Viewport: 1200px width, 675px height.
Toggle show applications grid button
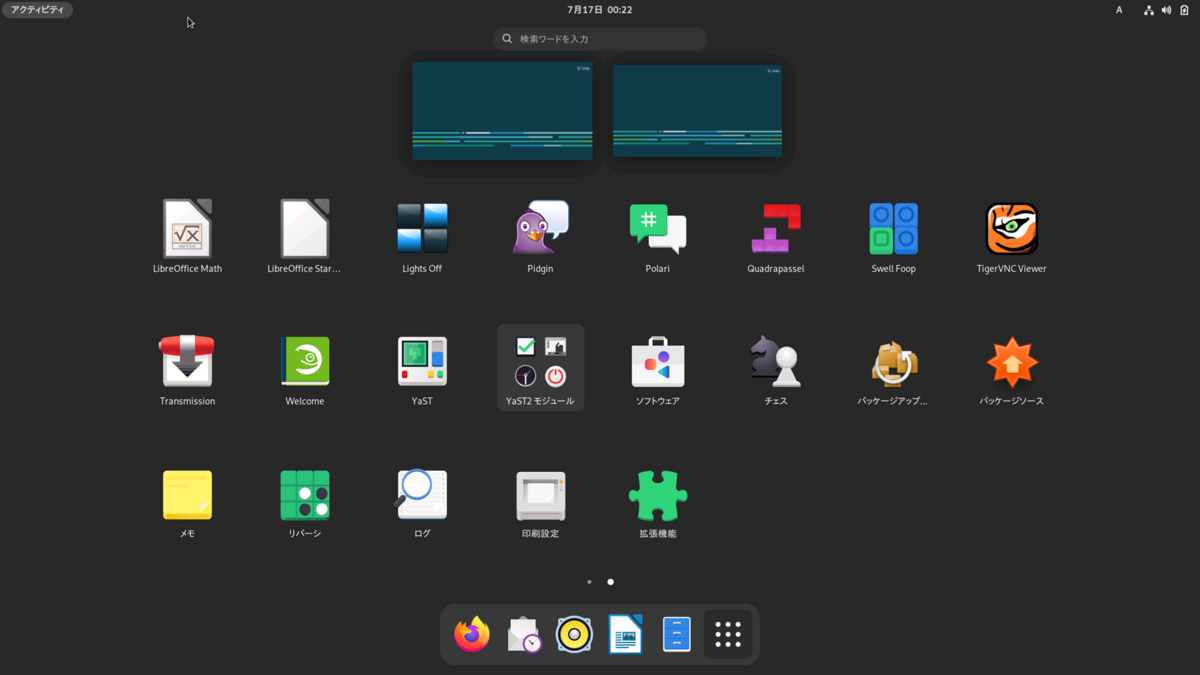[728, 634]
